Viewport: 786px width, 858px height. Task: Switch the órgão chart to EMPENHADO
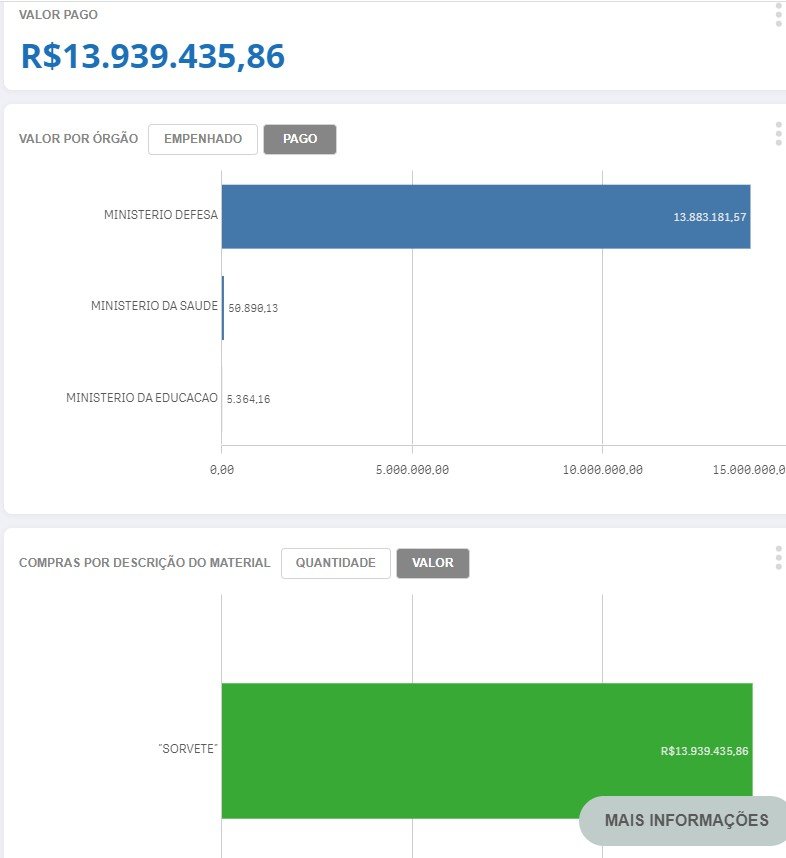point(203,139)
